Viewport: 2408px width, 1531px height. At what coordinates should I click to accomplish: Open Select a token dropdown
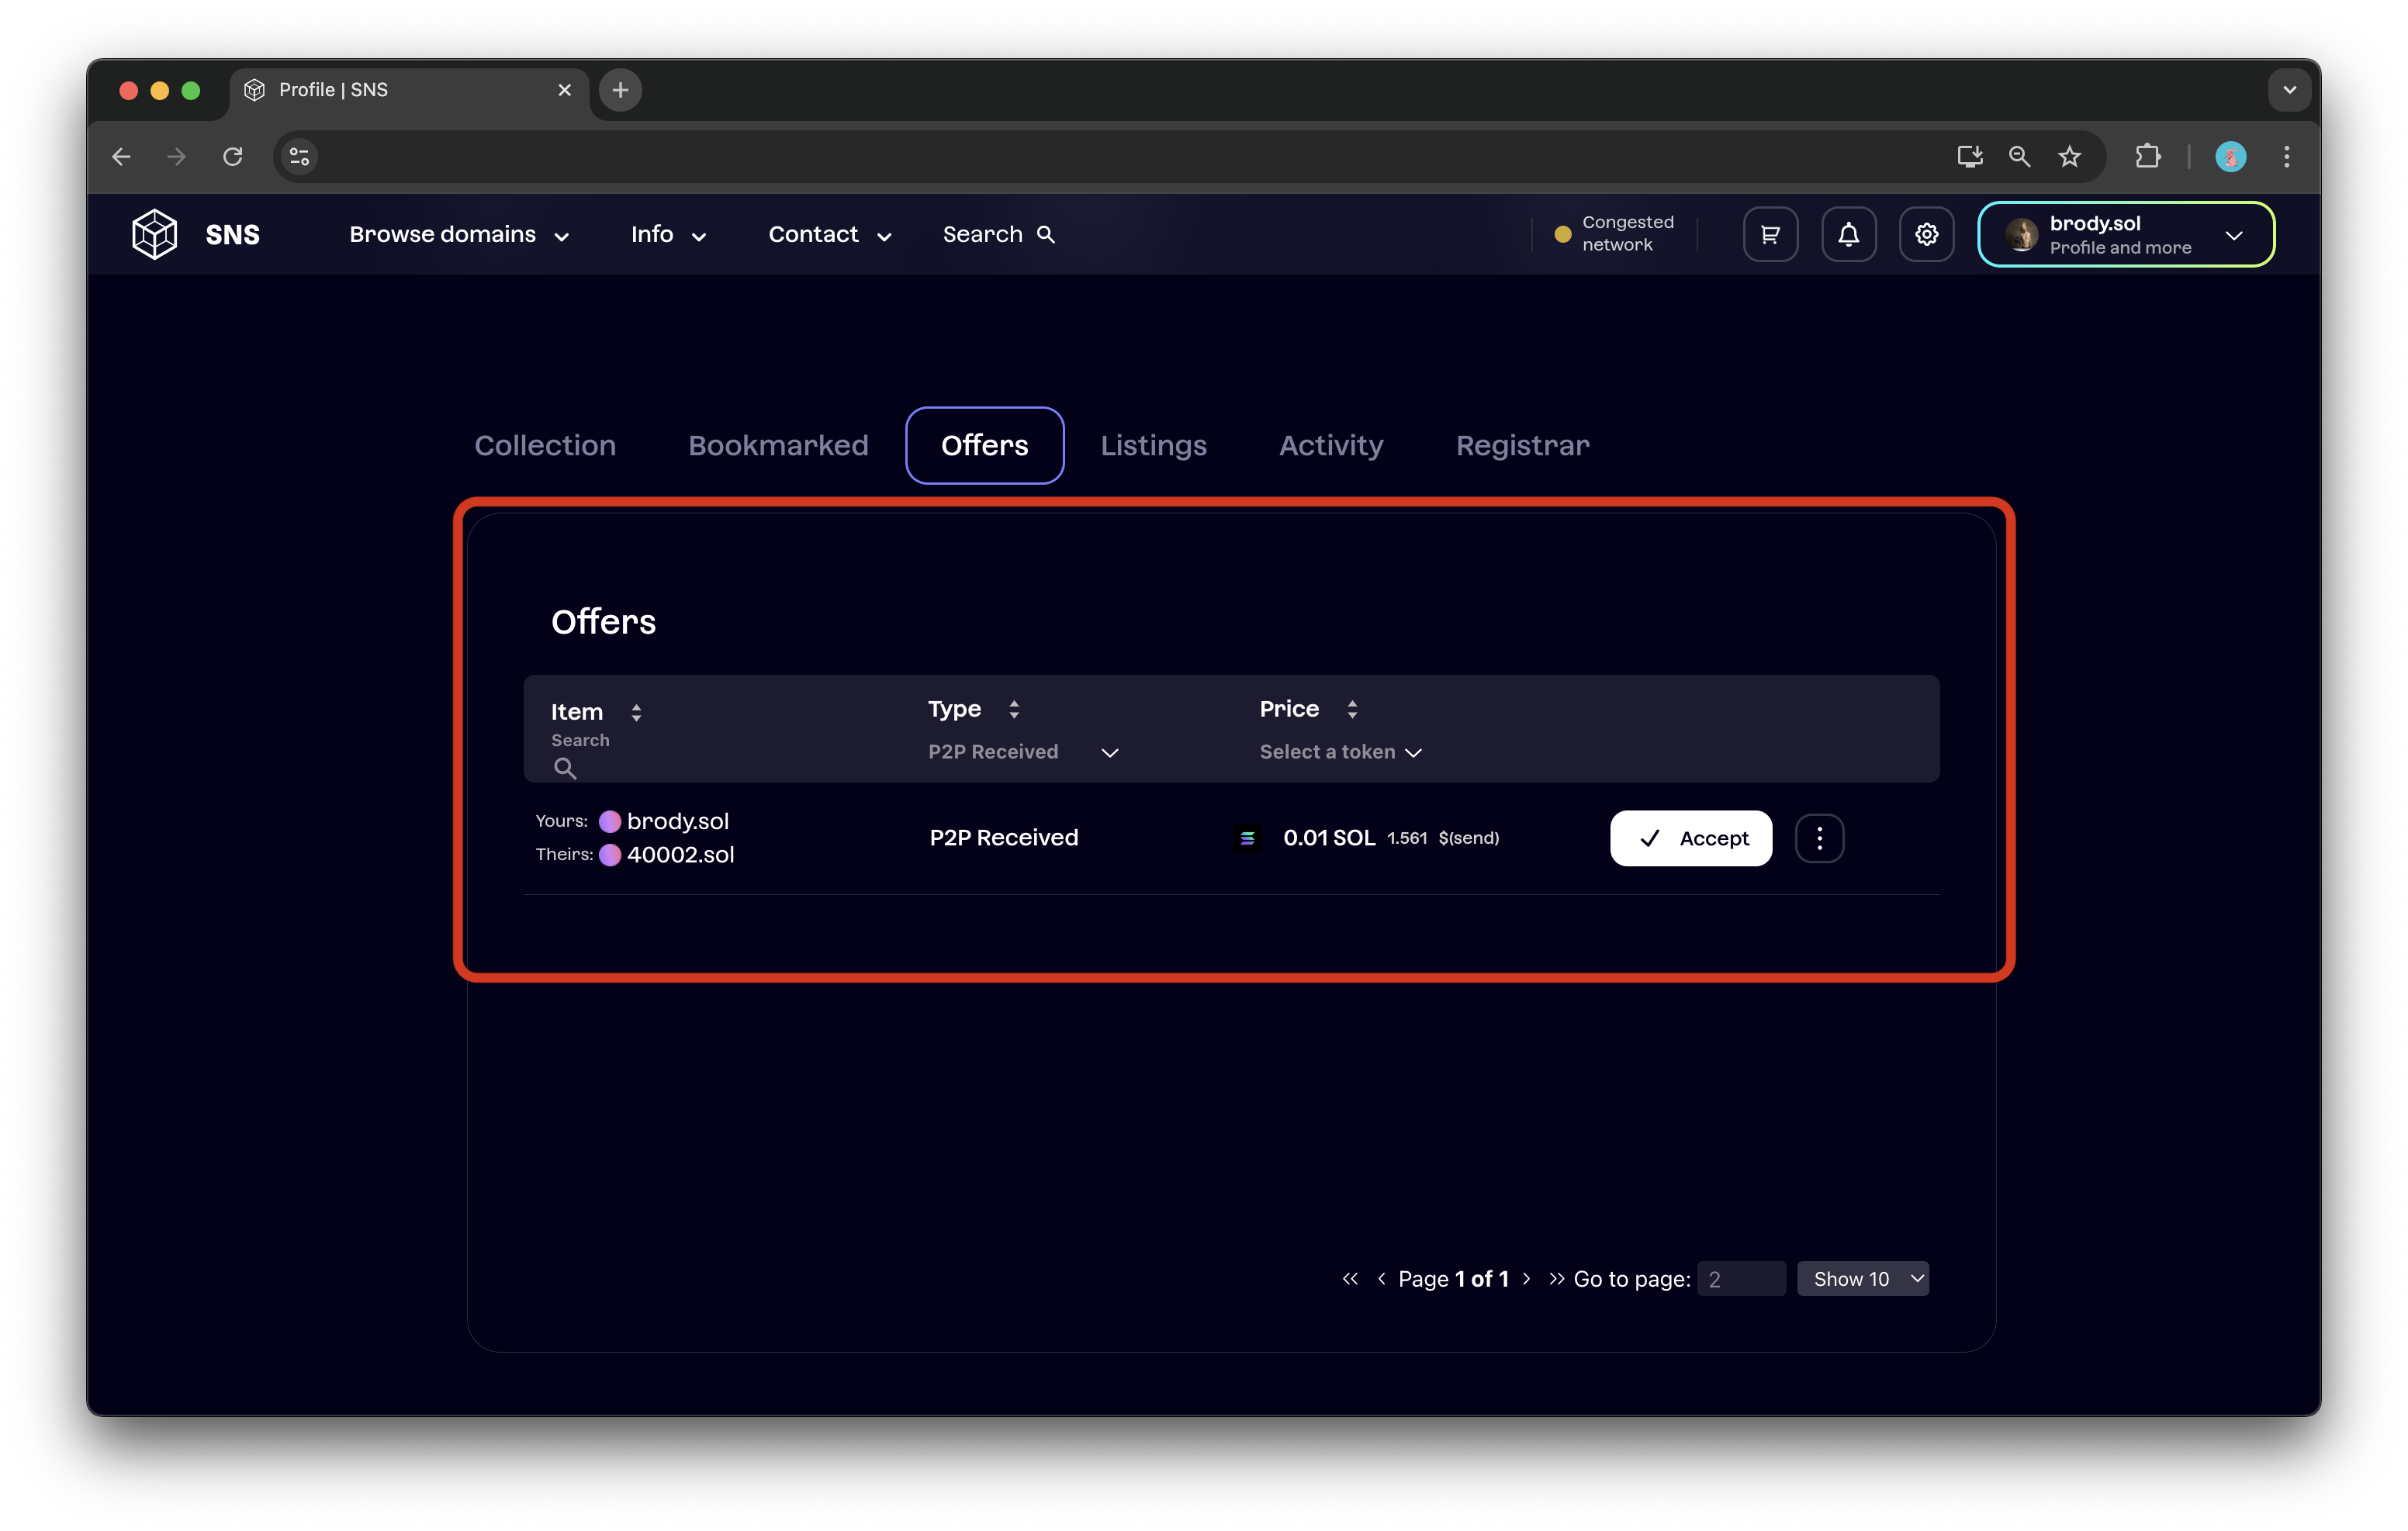(1340, 752)
